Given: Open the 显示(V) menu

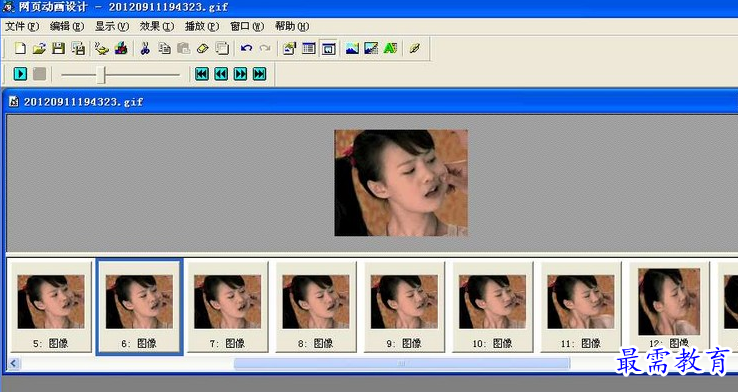Looking at the screenshot, I should tap(112, 26).
